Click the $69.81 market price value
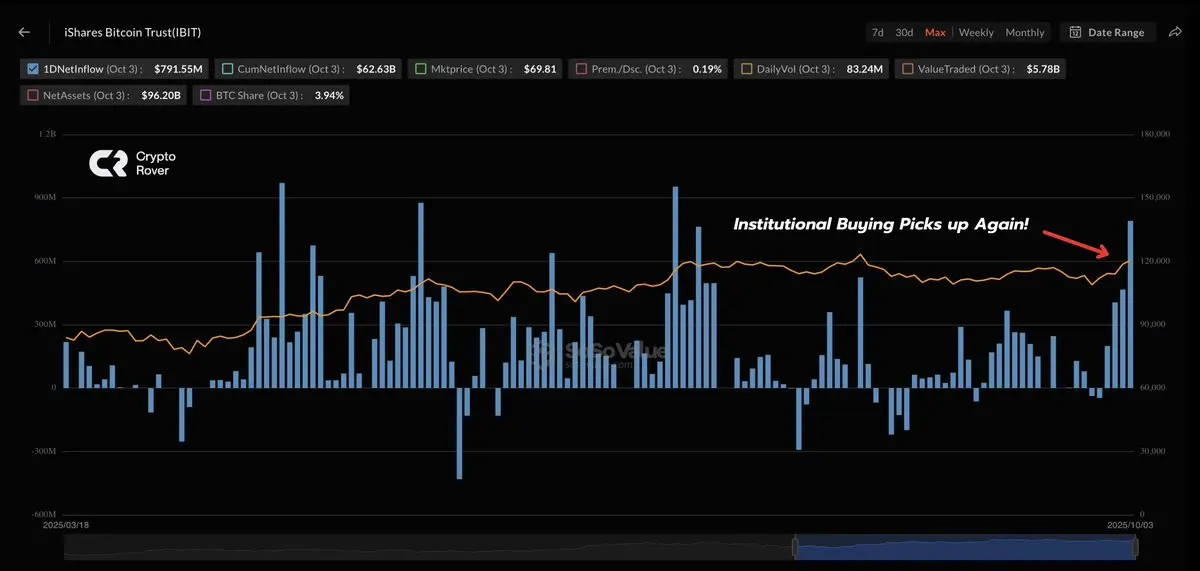Image resolution: width=1200 pixels, height=571 pixels. pyautogui.click(x=540, y=69)
